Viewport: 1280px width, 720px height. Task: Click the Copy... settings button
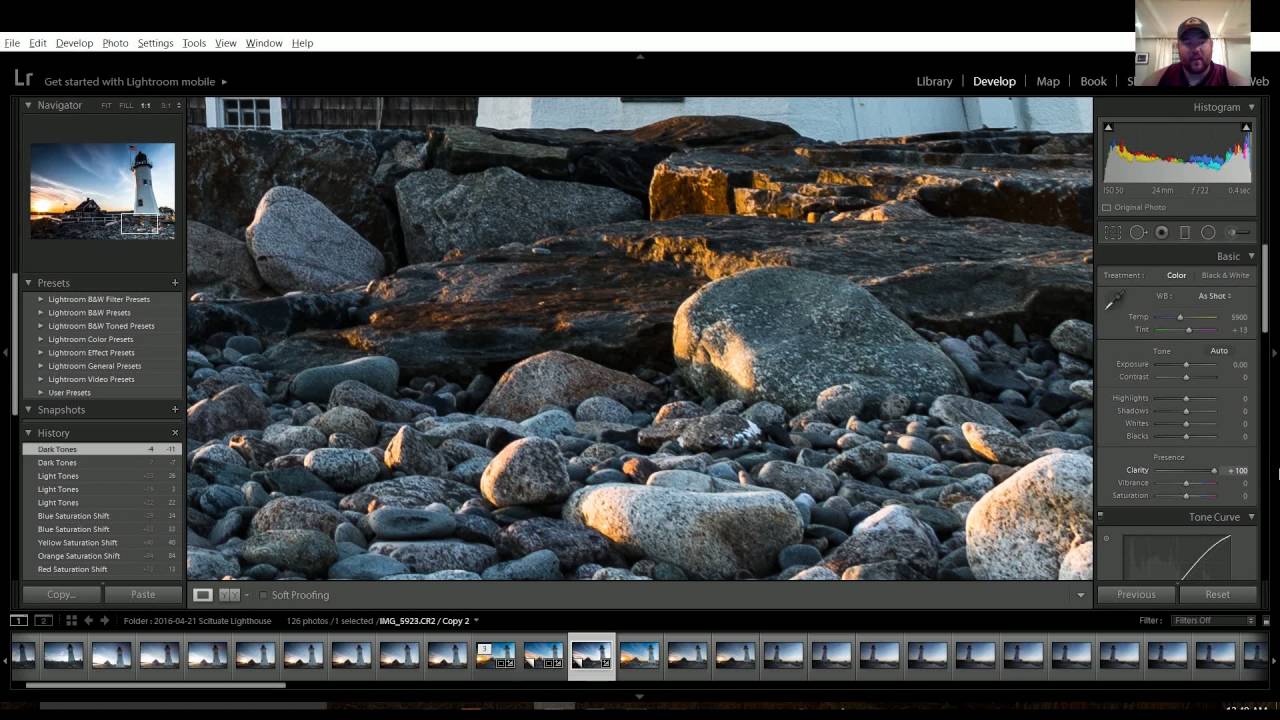click(61, 594)
